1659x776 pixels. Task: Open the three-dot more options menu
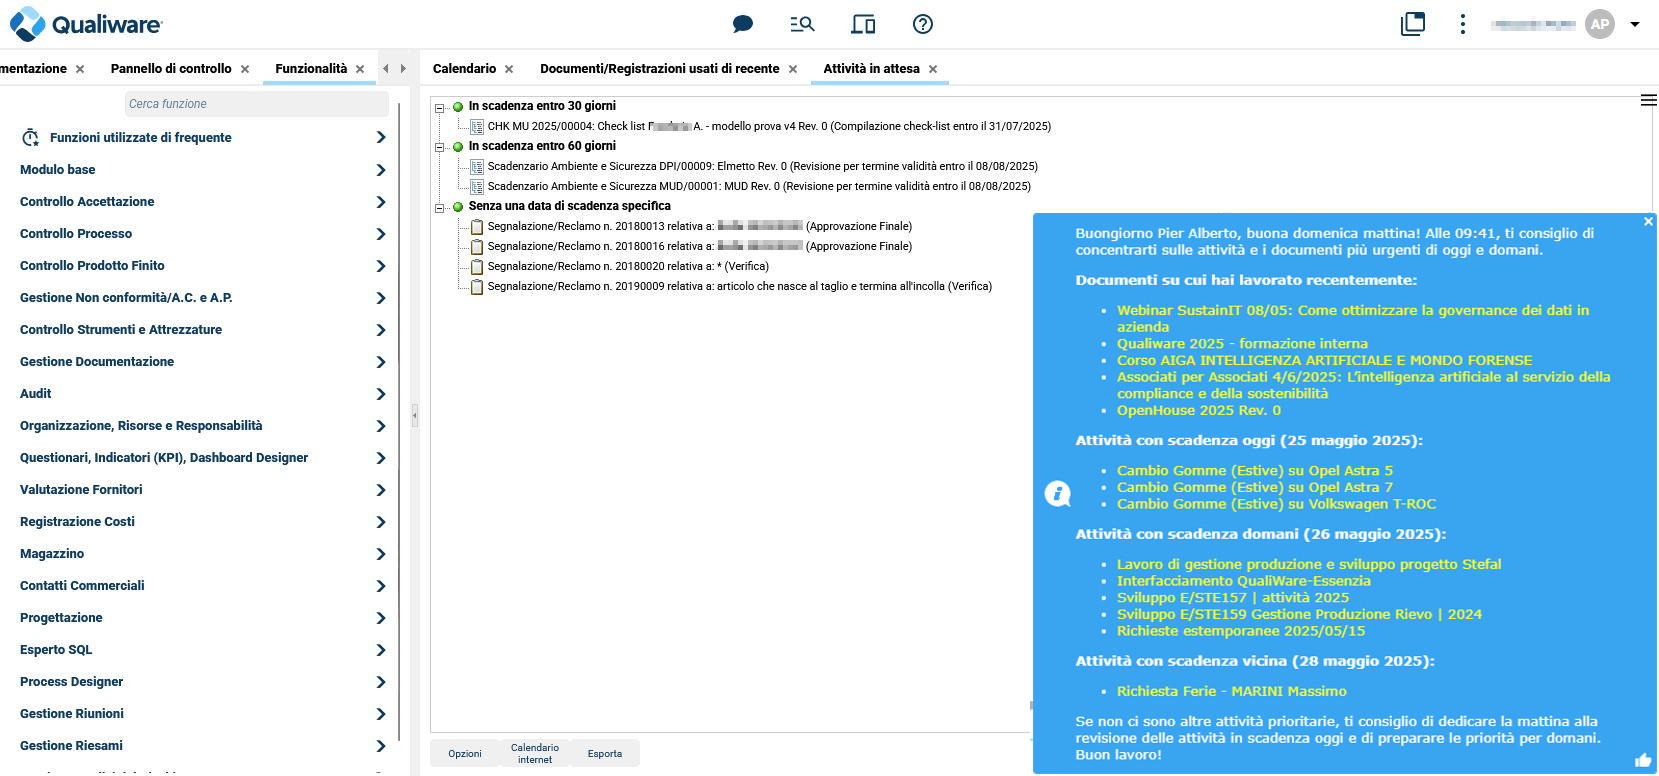click(x=1463, y=24)
